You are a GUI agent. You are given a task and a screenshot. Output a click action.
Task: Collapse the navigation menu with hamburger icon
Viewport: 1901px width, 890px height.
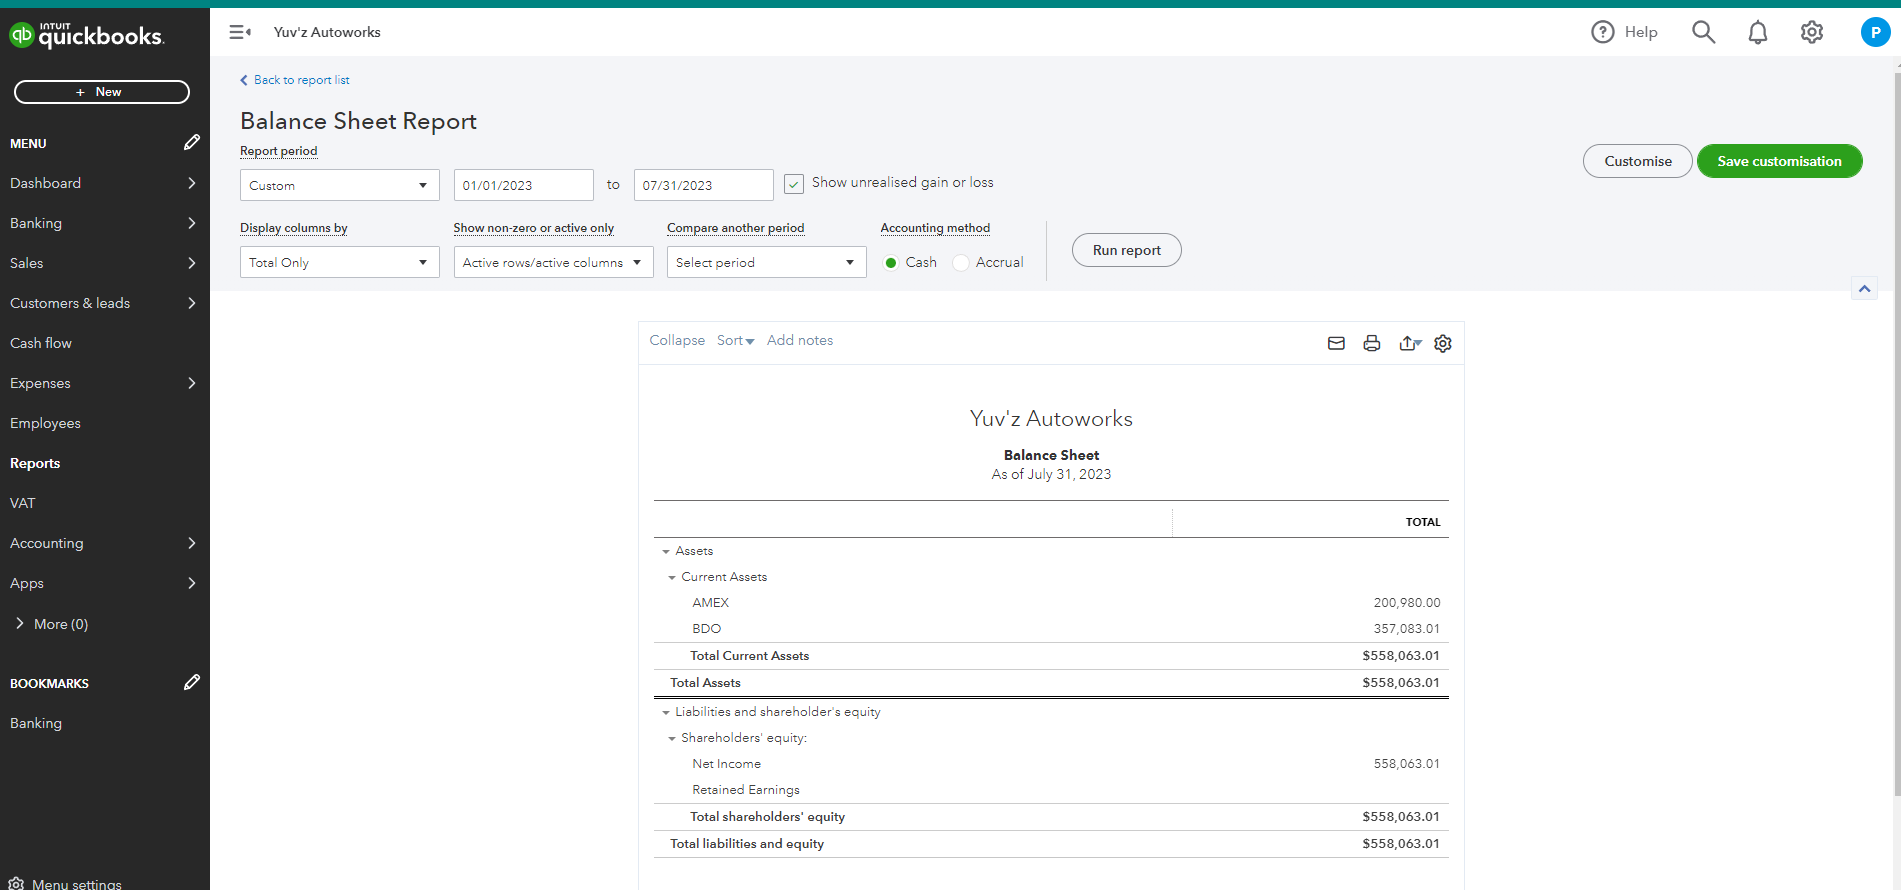click(240, 32)
